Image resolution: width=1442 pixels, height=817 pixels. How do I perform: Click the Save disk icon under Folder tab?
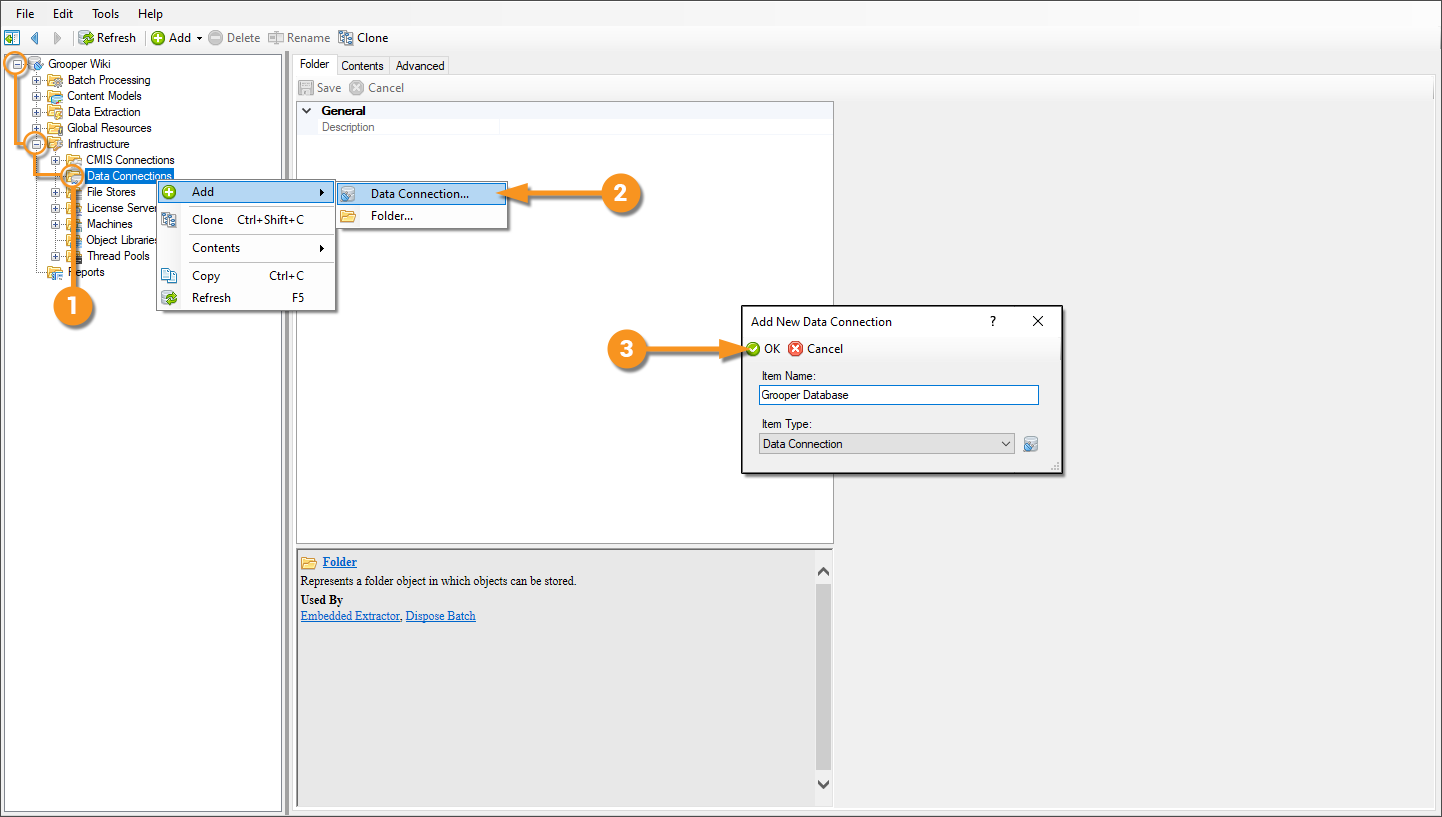[x=306, y=88]
